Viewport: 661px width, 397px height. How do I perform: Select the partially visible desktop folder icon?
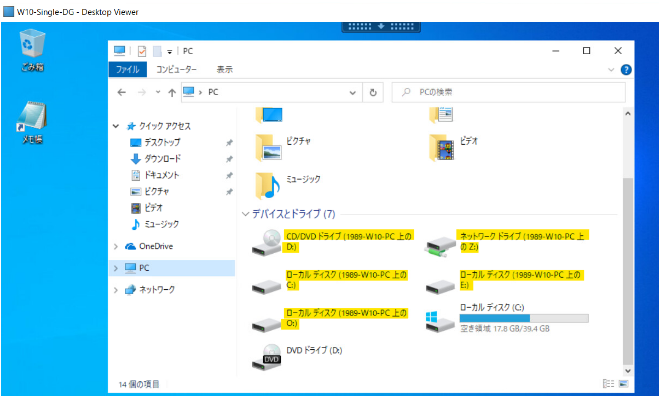(x=269, y=115)
